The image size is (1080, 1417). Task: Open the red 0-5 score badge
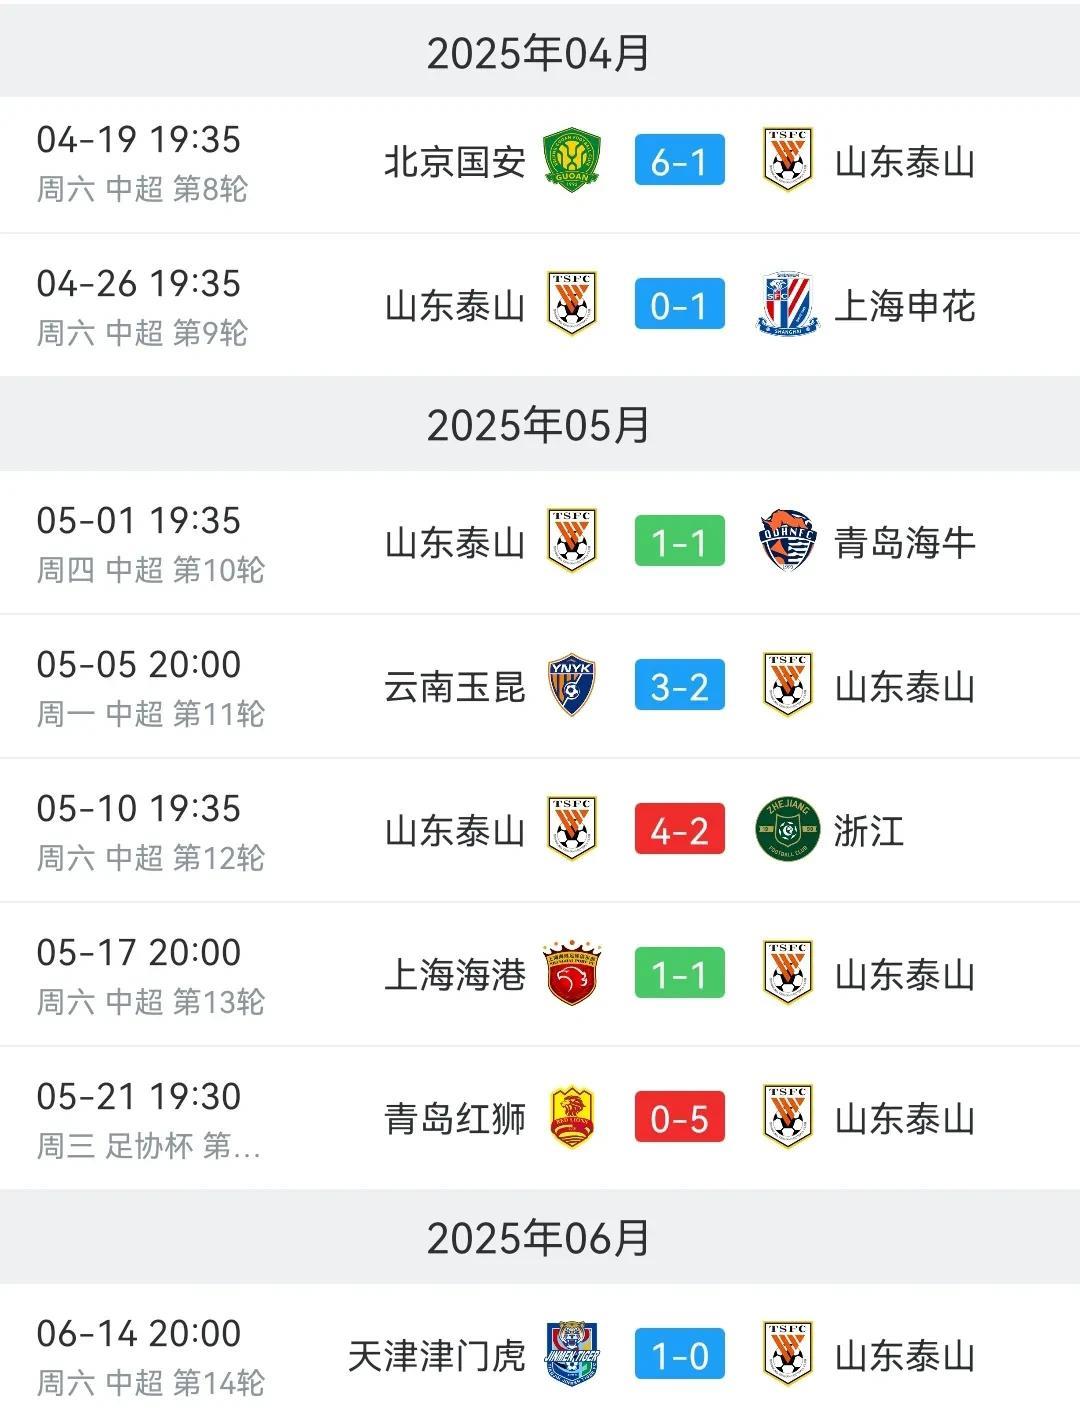[679, 1118]
